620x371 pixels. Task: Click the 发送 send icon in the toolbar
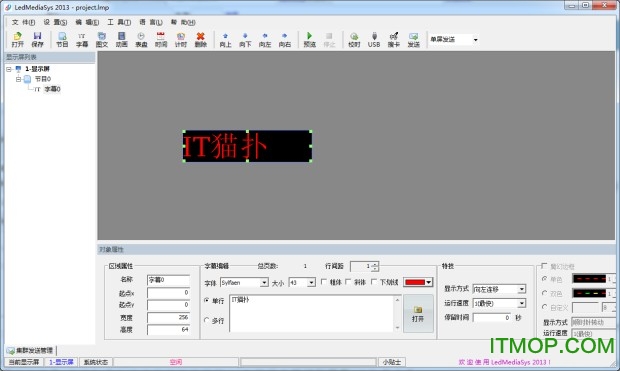pyautogui.click(x=414, y=40)
